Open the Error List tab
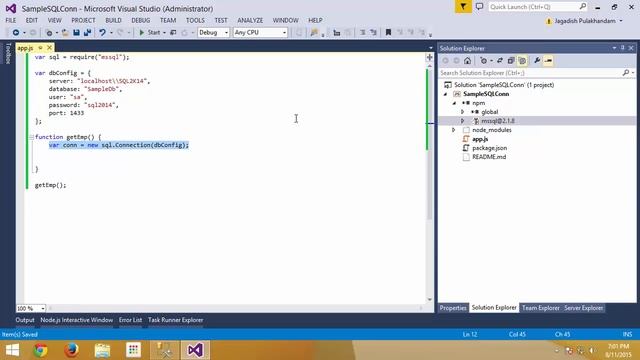This screenshot has width=640, height=360. 131,320
